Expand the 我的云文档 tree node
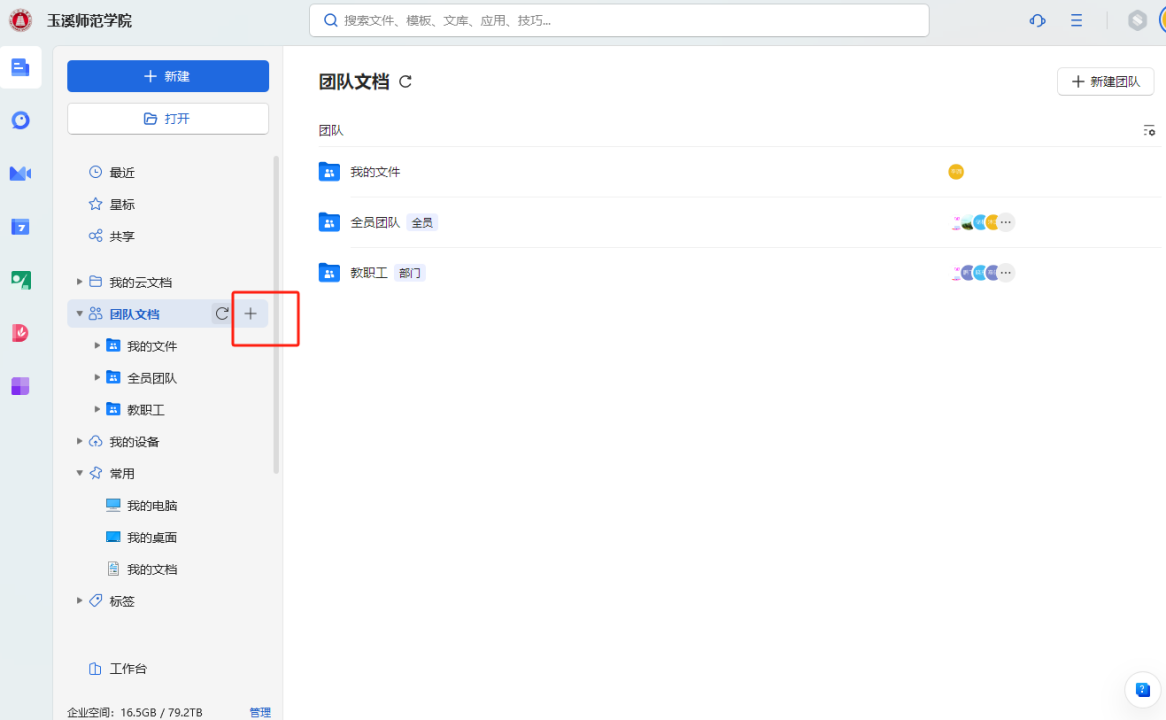The image size is (1166, 720). click(x=80, y=282)
